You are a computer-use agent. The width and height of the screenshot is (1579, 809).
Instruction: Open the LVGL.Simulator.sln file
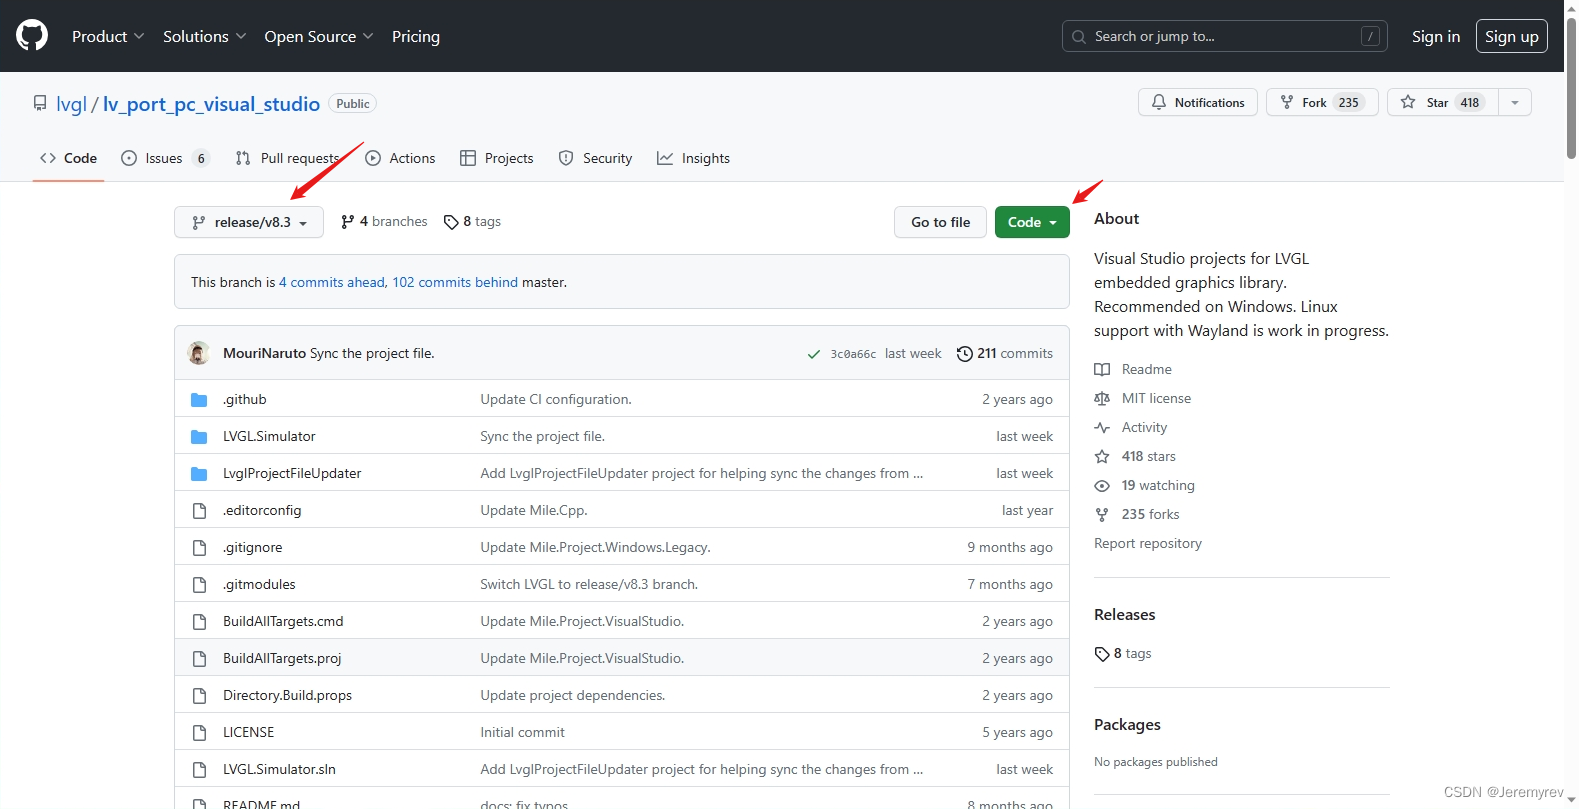(x=279, y=769)
